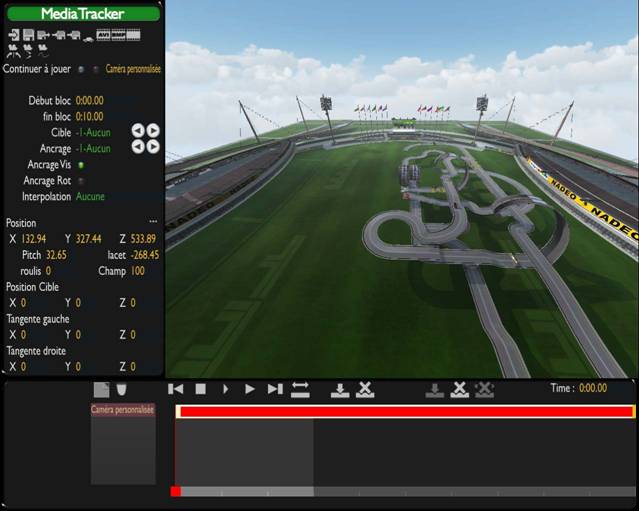
Task: Click the yellow Caméra personnalisée title text
Action: click(x=133, y=69)
